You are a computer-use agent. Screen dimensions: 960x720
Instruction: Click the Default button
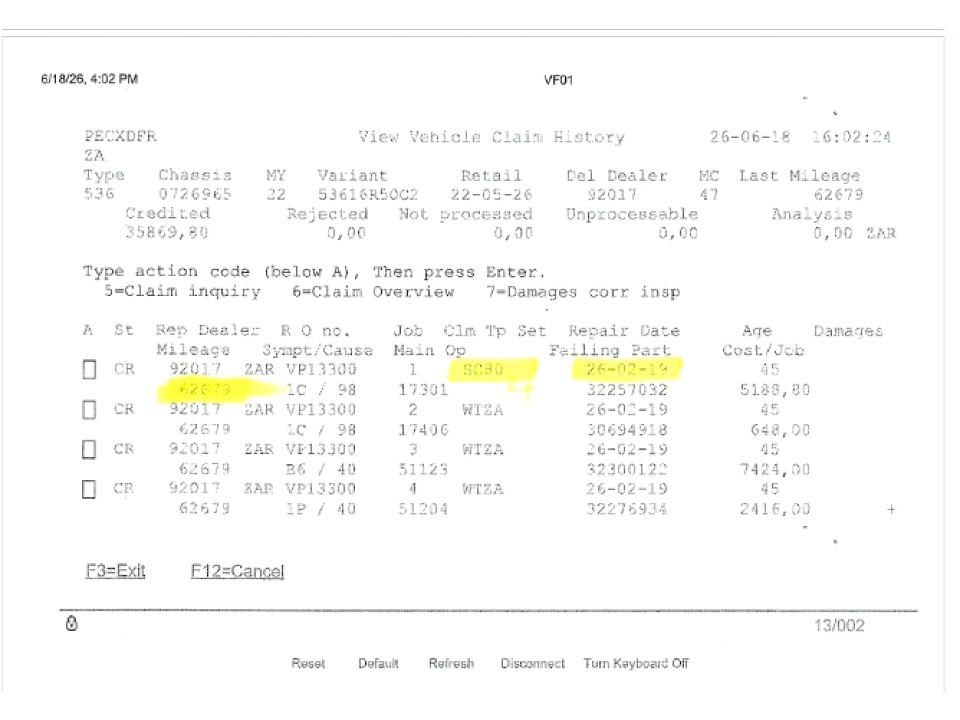point(378,664)
